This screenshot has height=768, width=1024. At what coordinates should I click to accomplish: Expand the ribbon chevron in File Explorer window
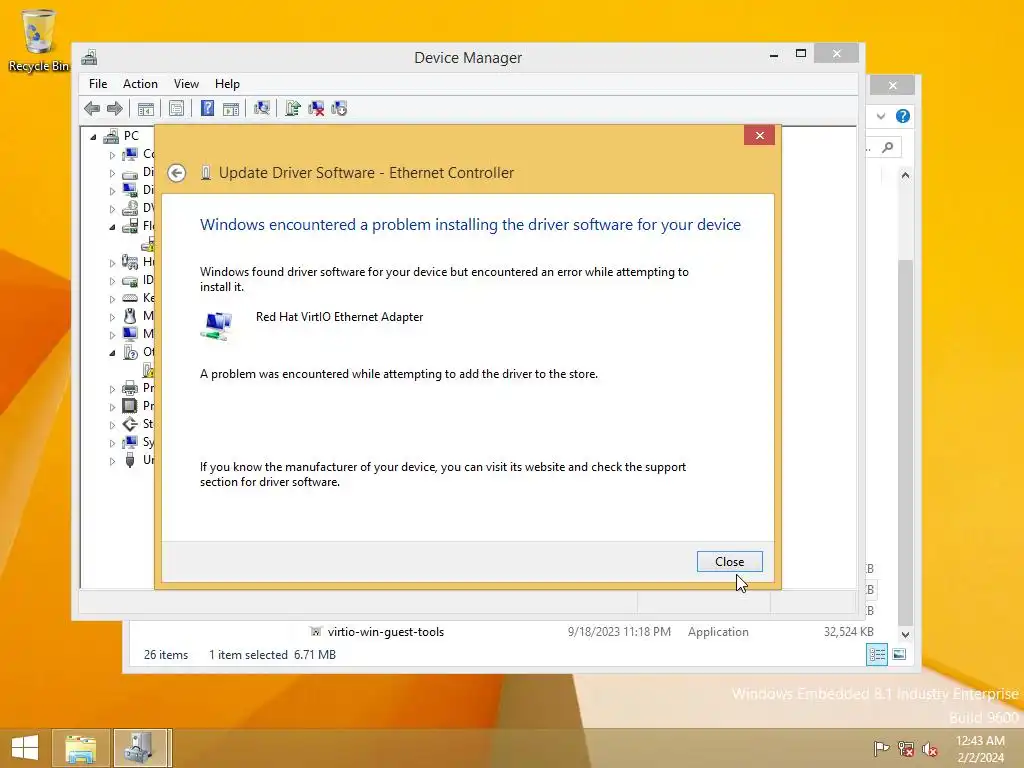click(881, 116)
